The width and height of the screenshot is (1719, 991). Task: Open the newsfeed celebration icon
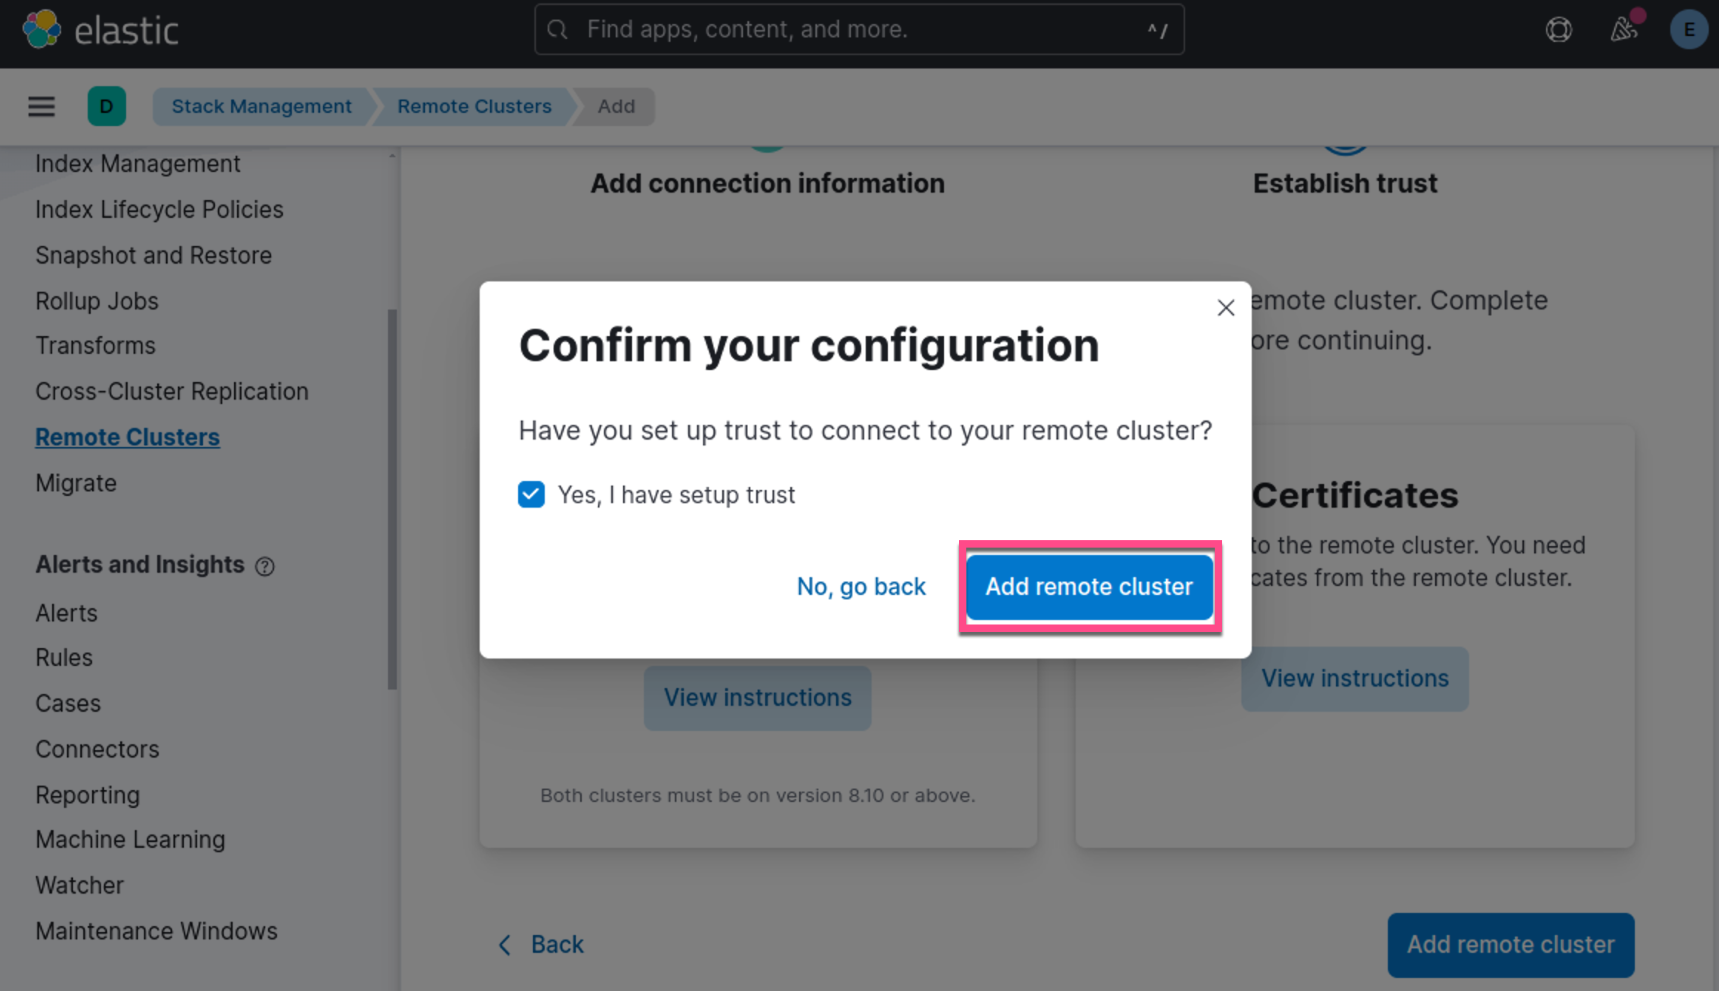point(1624,30)
